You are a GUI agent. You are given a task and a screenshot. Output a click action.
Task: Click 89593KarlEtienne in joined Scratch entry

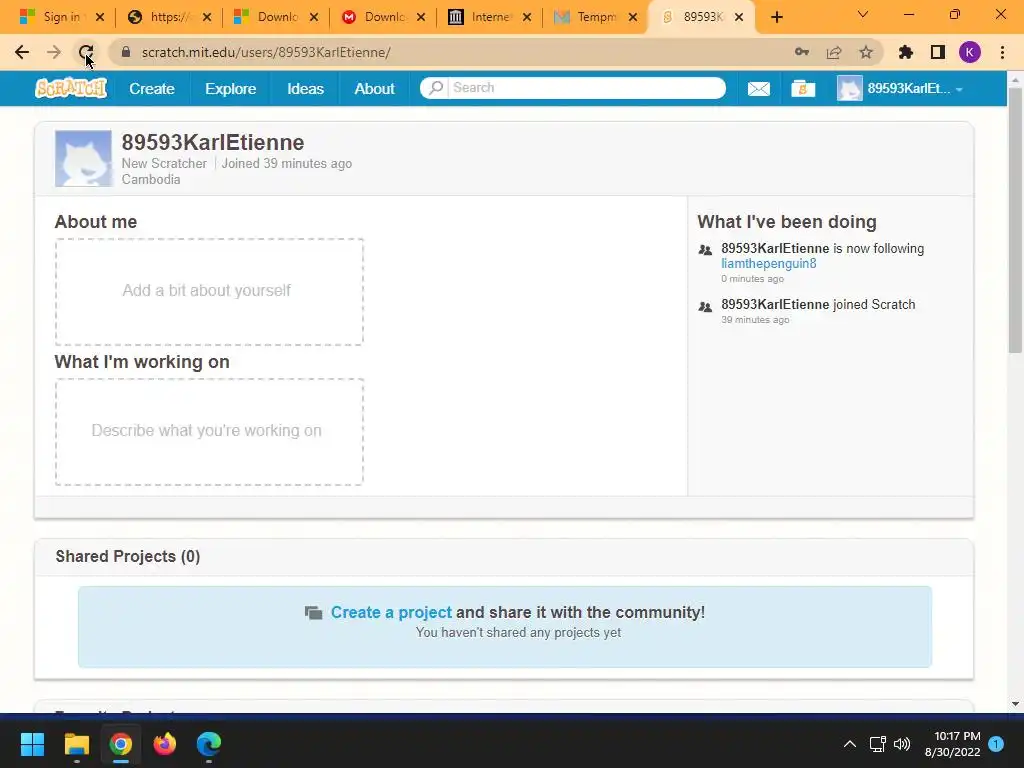point(775,304)
